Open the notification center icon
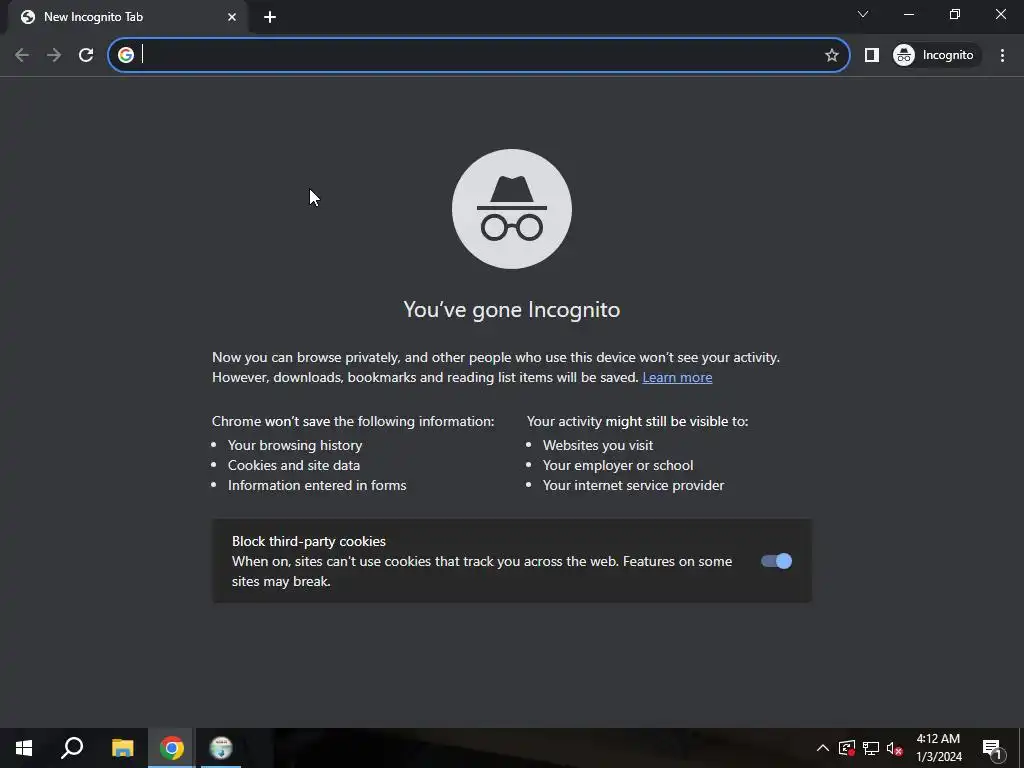 [x=993, y=749]
